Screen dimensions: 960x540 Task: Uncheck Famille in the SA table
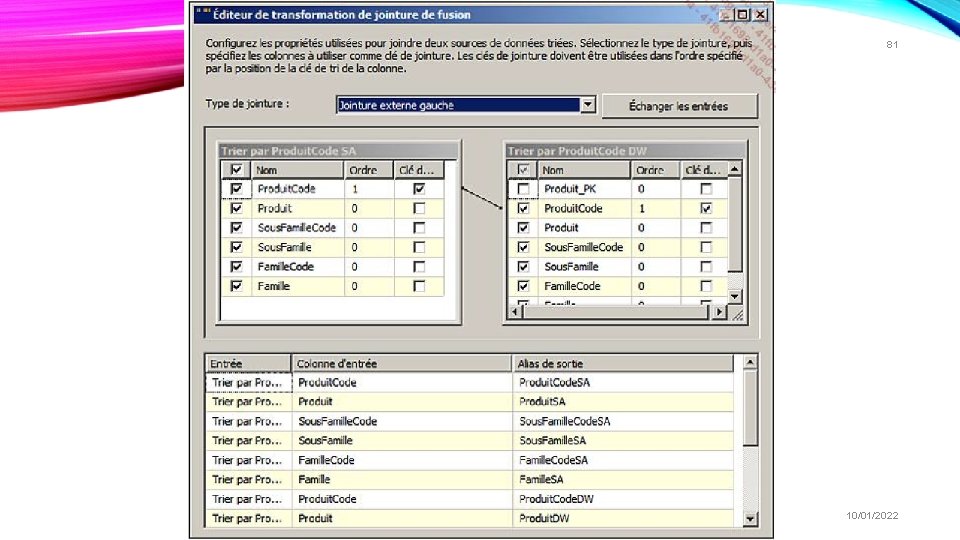pos(236,286)
